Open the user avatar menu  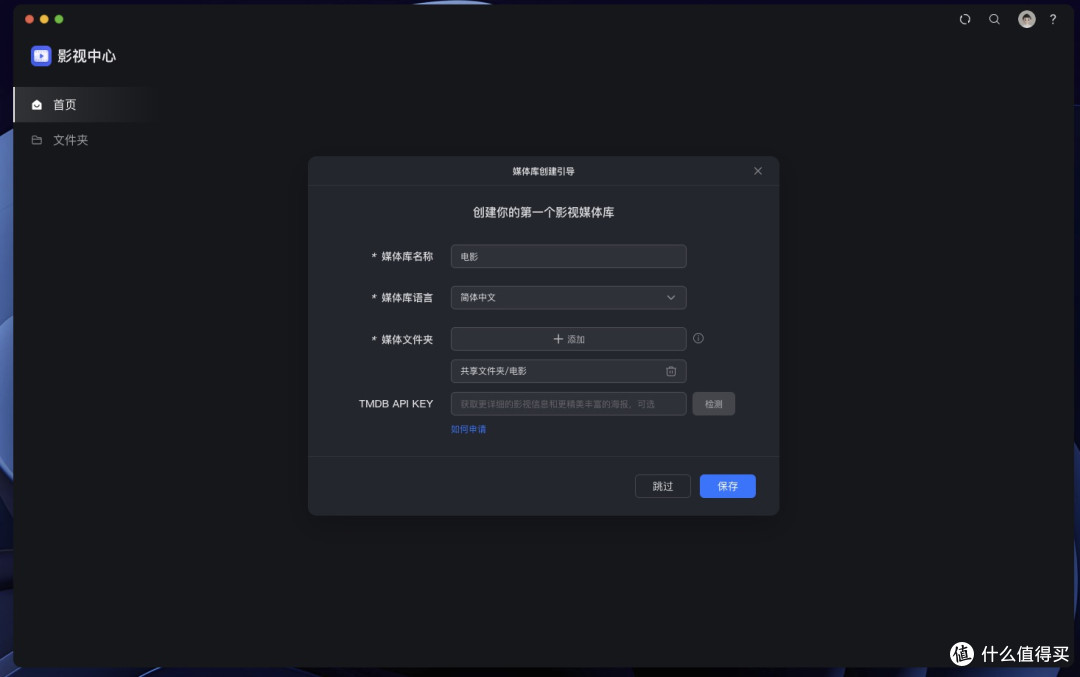point(1027,19)
